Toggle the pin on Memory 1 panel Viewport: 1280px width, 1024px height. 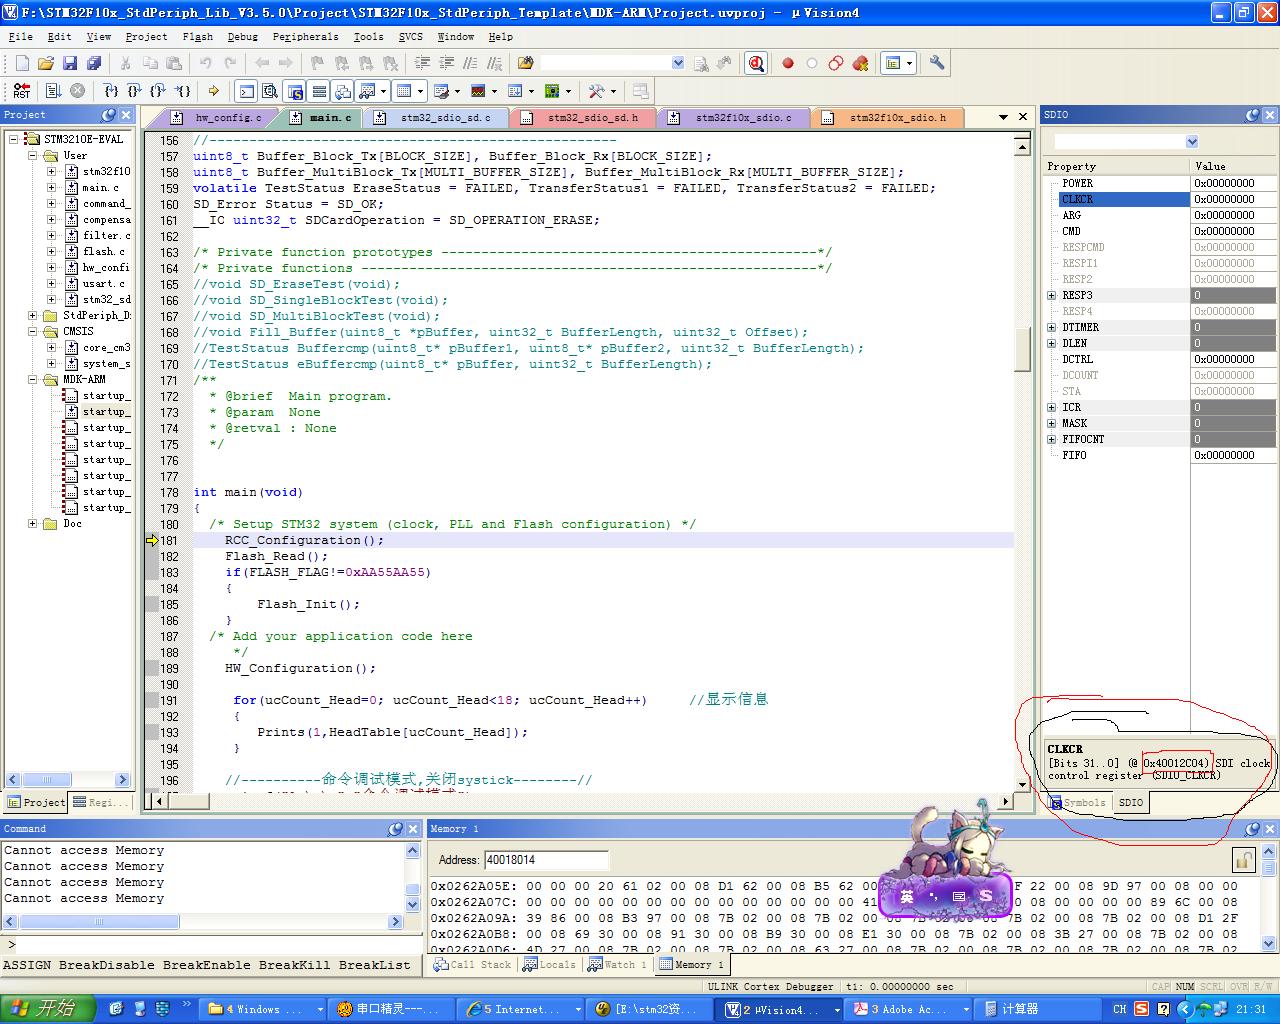[x=1253, y=829]
